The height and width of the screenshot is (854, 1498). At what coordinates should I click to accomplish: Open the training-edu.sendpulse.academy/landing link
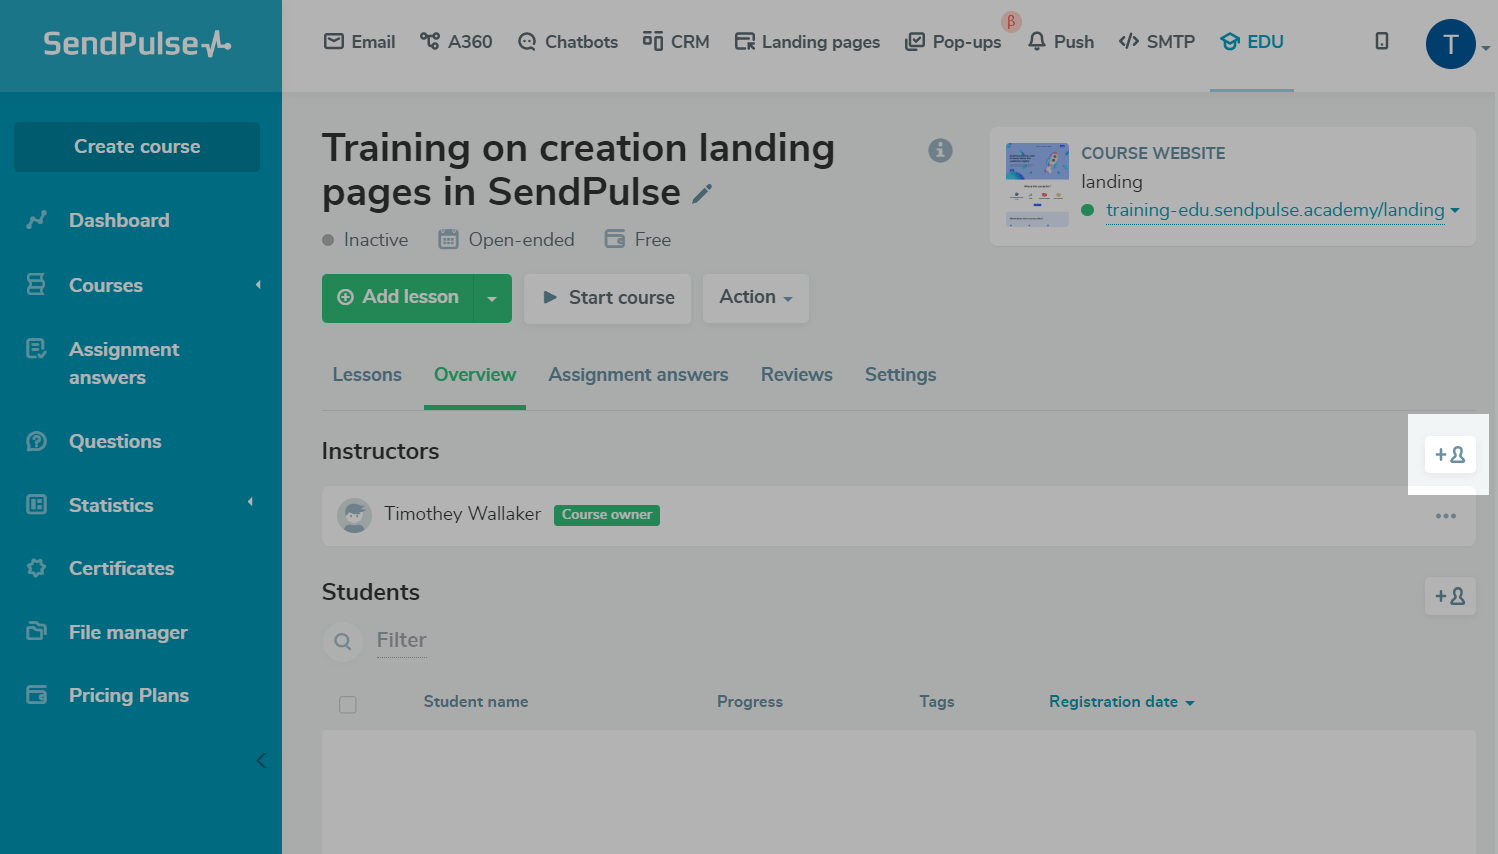(x=1275, y=210)
